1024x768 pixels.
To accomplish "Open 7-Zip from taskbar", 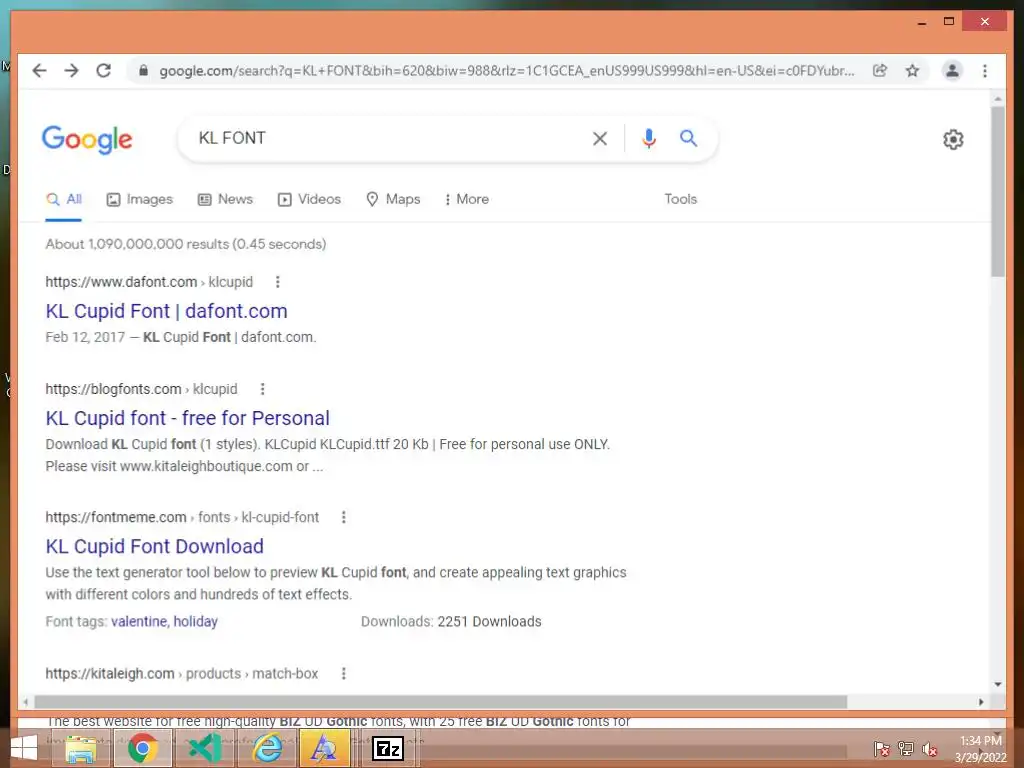I will pos(388,748).
